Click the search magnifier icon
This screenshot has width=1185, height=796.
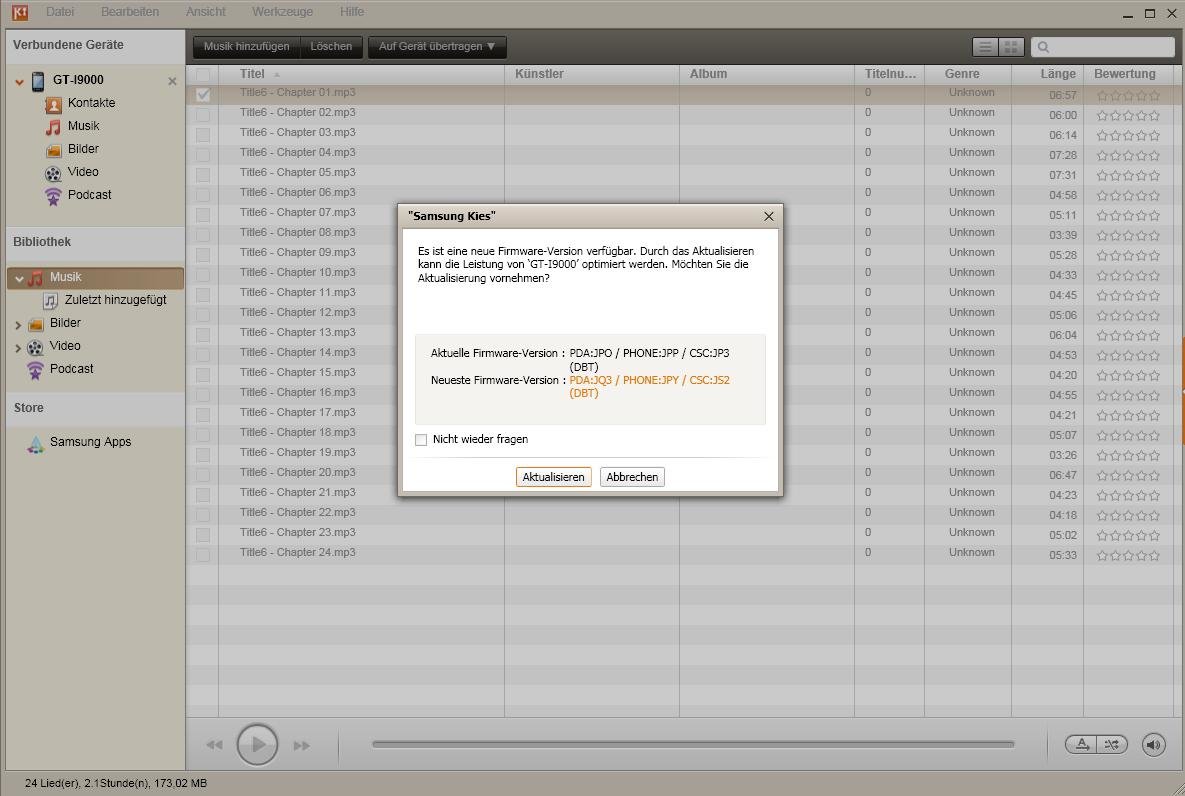click(x=1044, y=47)
